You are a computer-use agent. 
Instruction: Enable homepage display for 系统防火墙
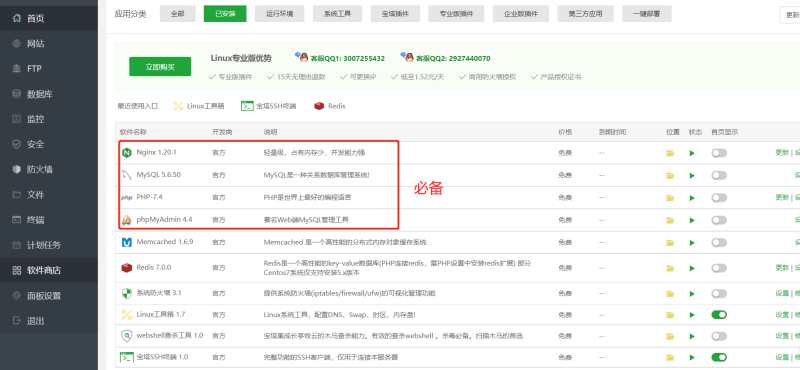(719, 293)
